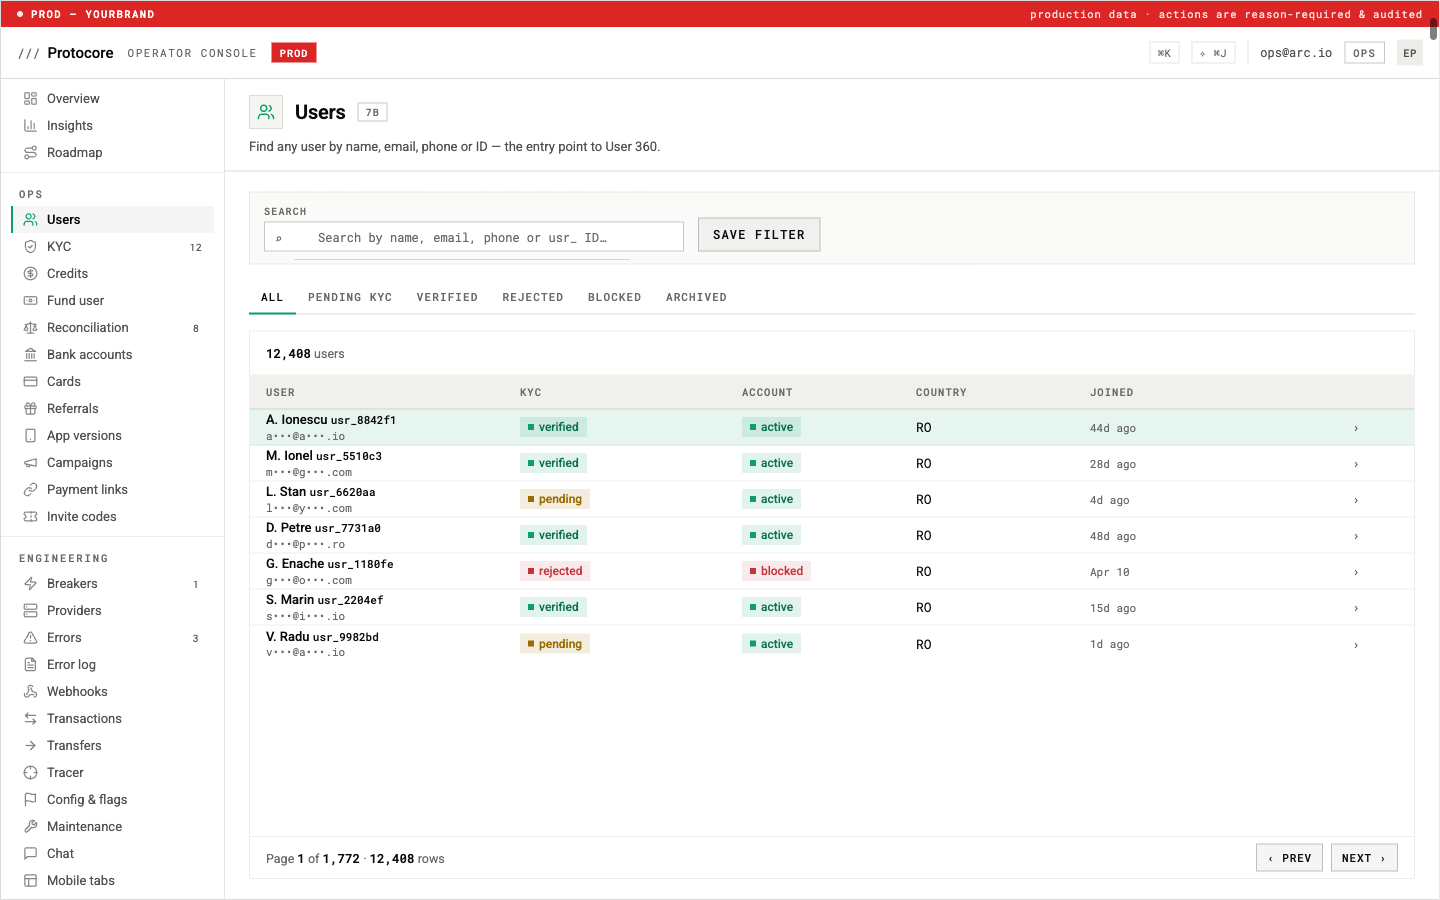Screen dimensions: 1440x900
Task: Click the blocked account badge
Action: [776, 571]
